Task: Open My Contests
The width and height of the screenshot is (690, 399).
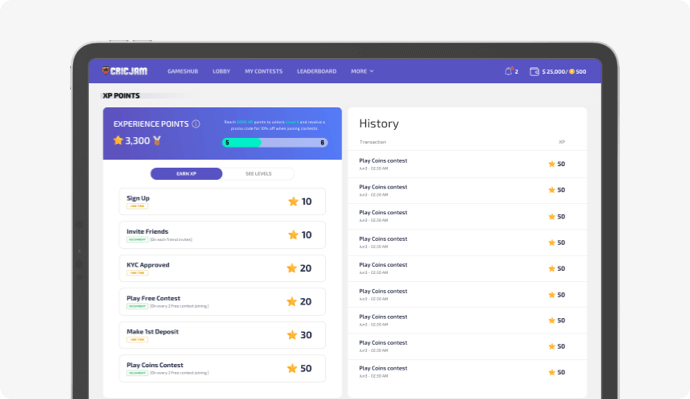Action: [x=264, y=71]
